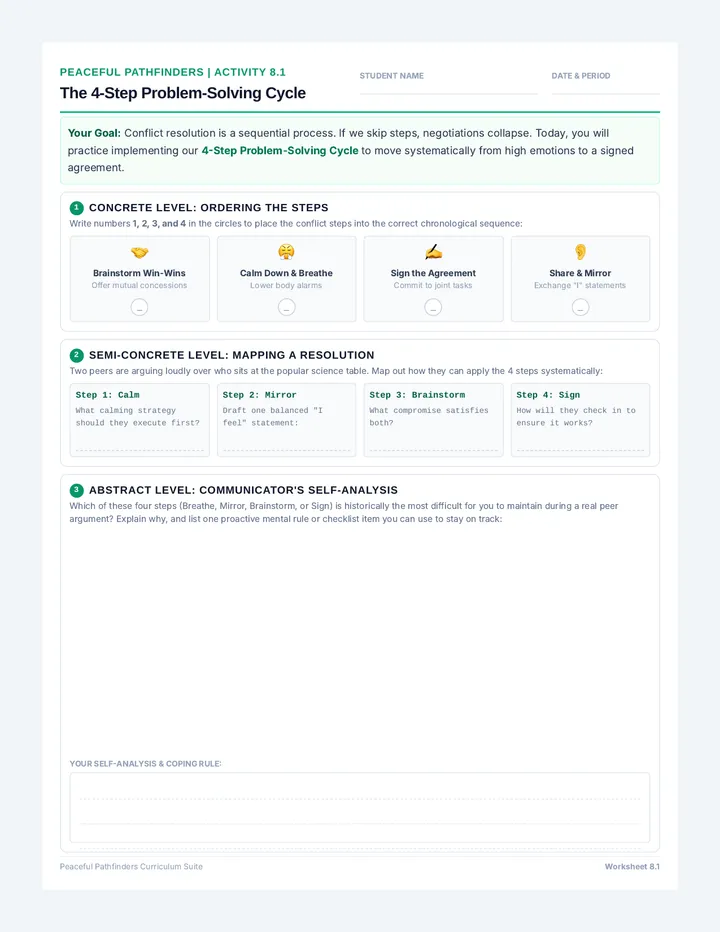Click the green number 2 section badge

77,355
